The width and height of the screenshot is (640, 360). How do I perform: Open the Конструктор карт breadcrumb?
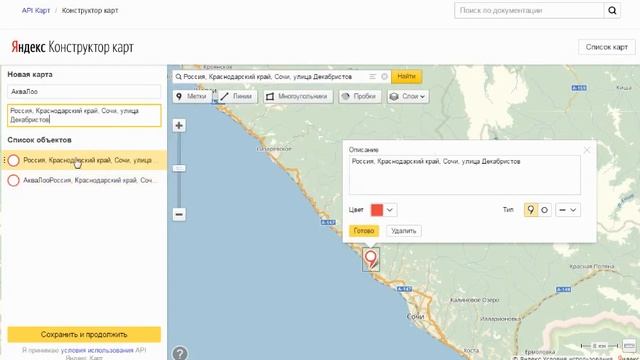(90, 11)
